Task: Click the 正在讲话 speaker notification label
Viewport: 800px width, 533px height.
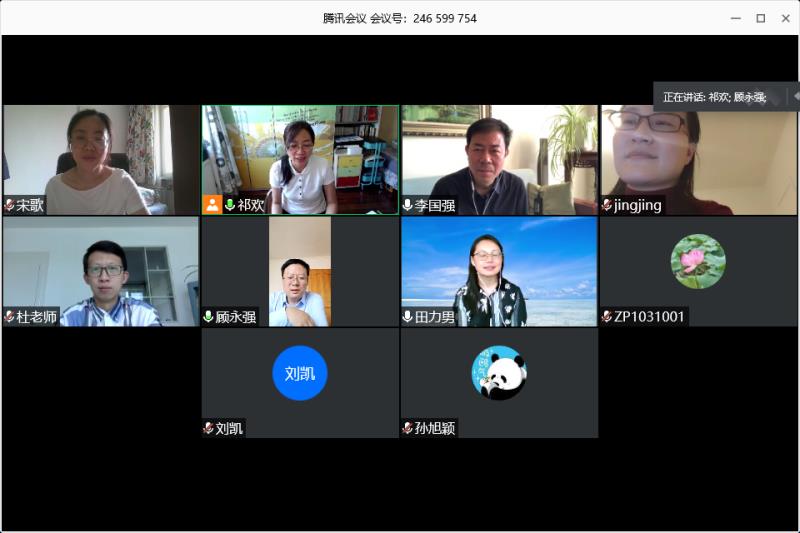Action: [x=715, y=97]
